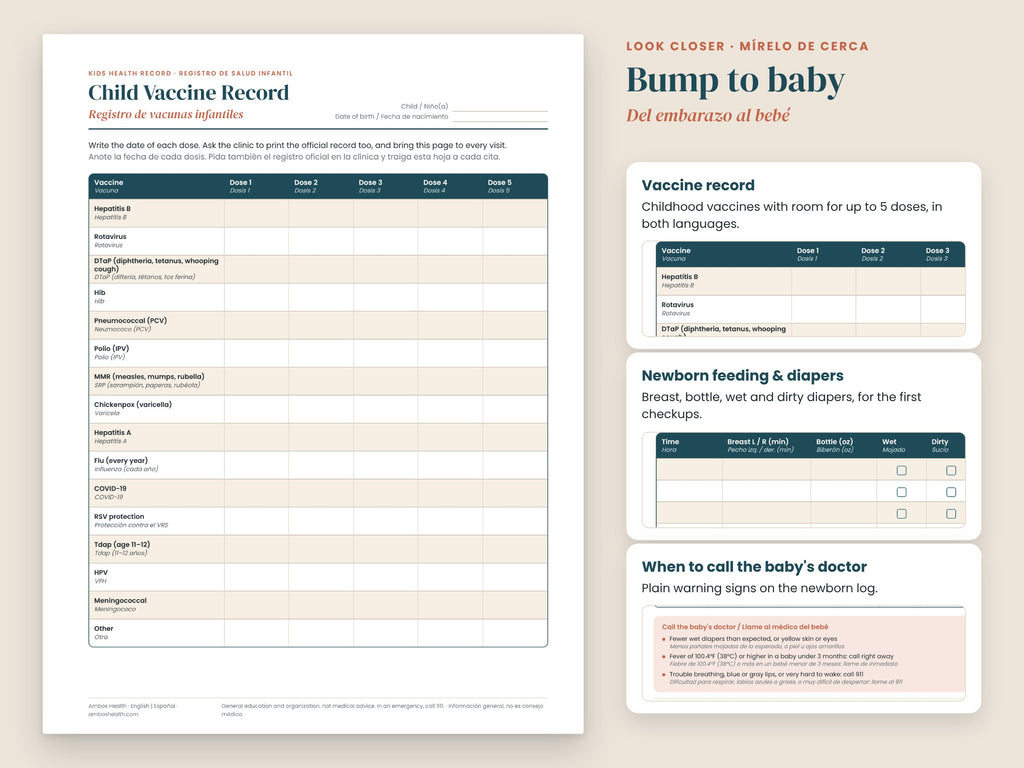Select the MMR Dose 1 cell
The width and height of the screenshot is (1024, 768).
(256, 381)
